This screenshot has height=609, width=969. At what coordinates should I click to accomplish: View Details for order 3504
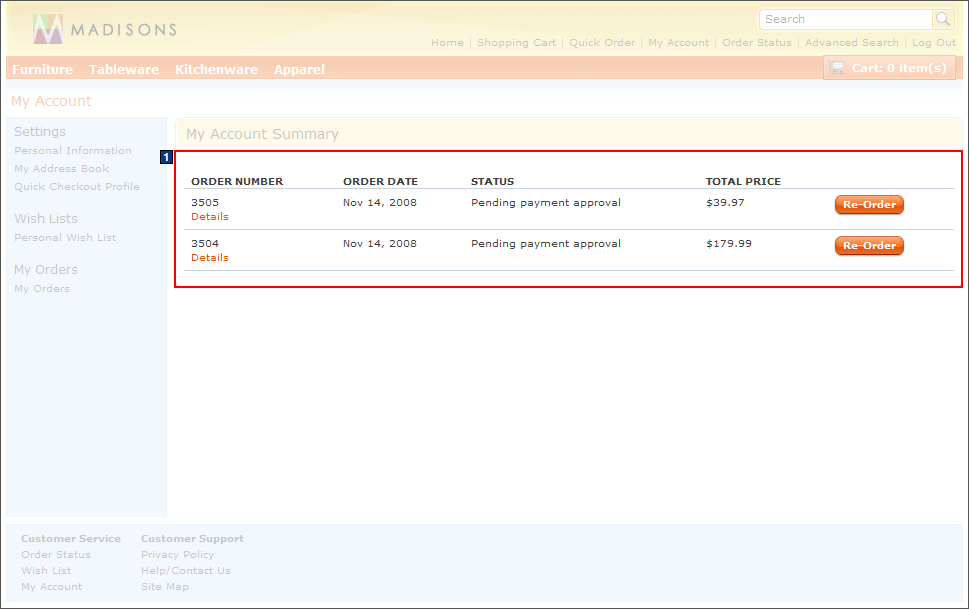point(210,258)
